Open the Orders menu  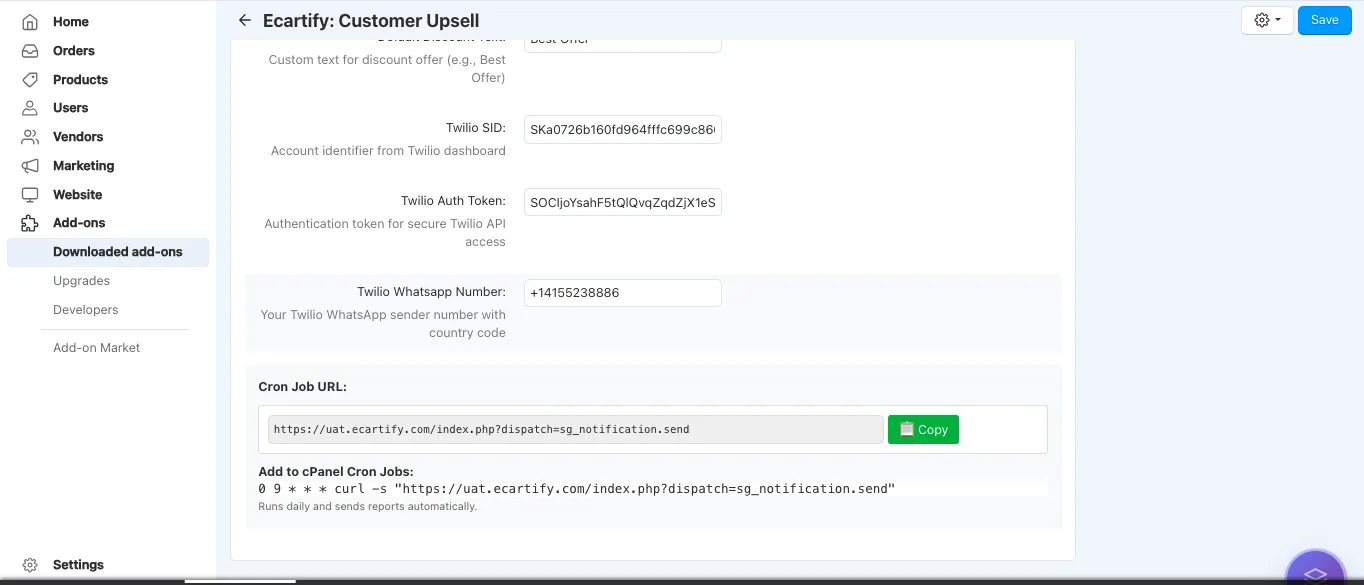[74, 51]
